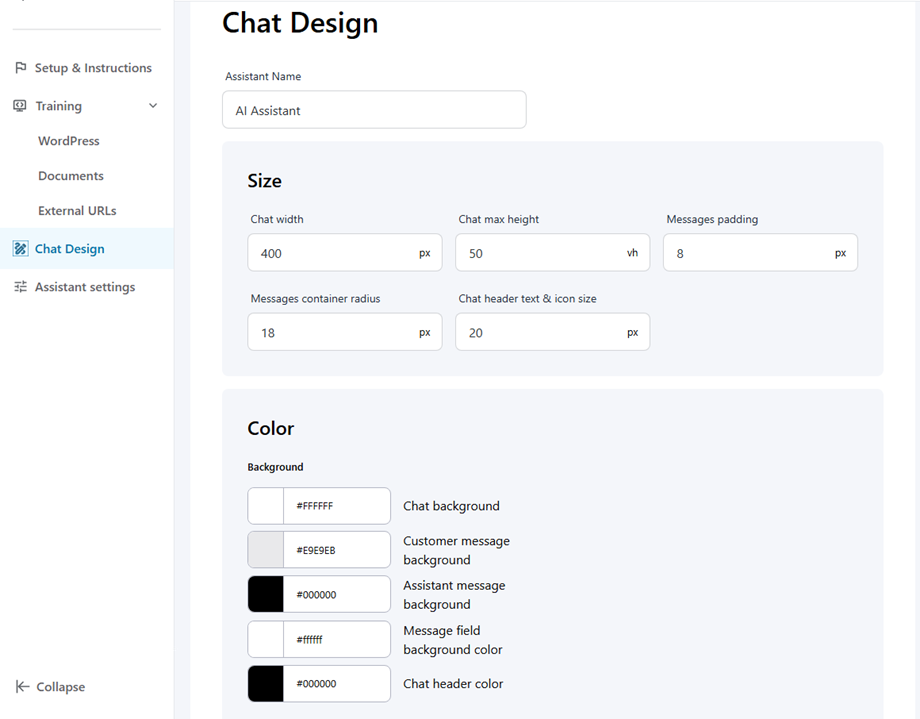
Task: Edit the Chat header color hex value
Action: tap(336, 684)
